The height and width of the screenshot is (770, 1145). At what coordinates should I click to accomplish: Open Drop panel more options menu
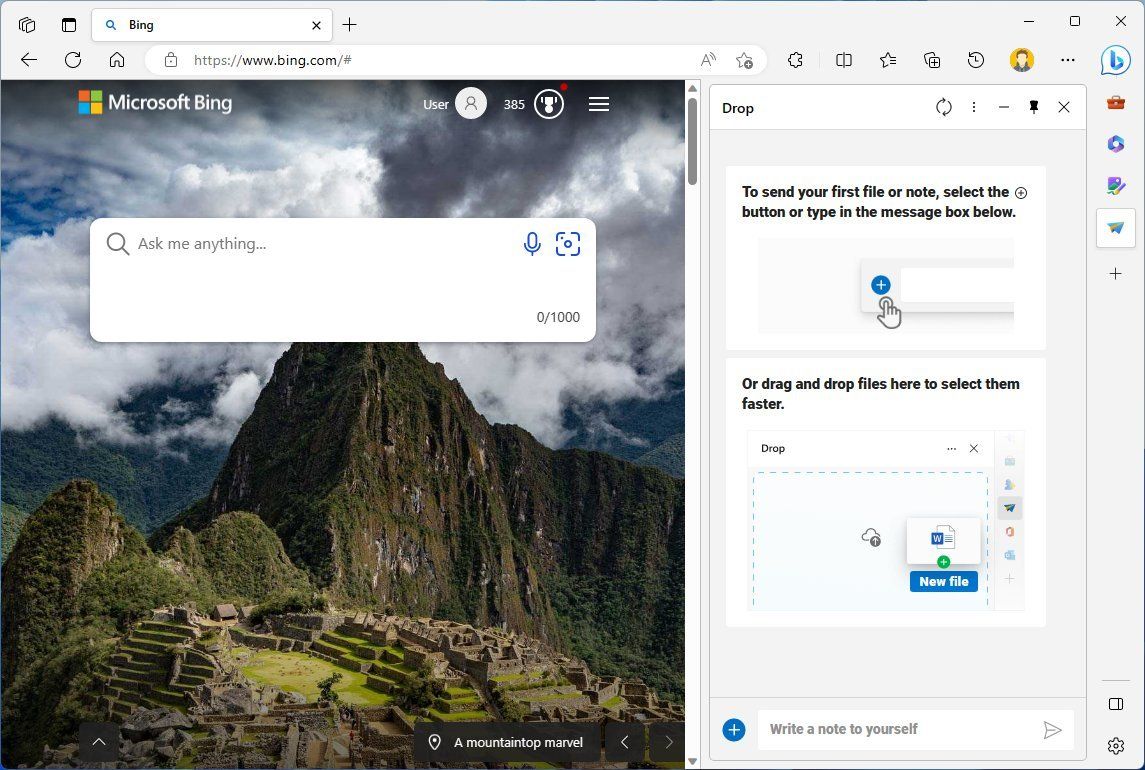[973, 107]
